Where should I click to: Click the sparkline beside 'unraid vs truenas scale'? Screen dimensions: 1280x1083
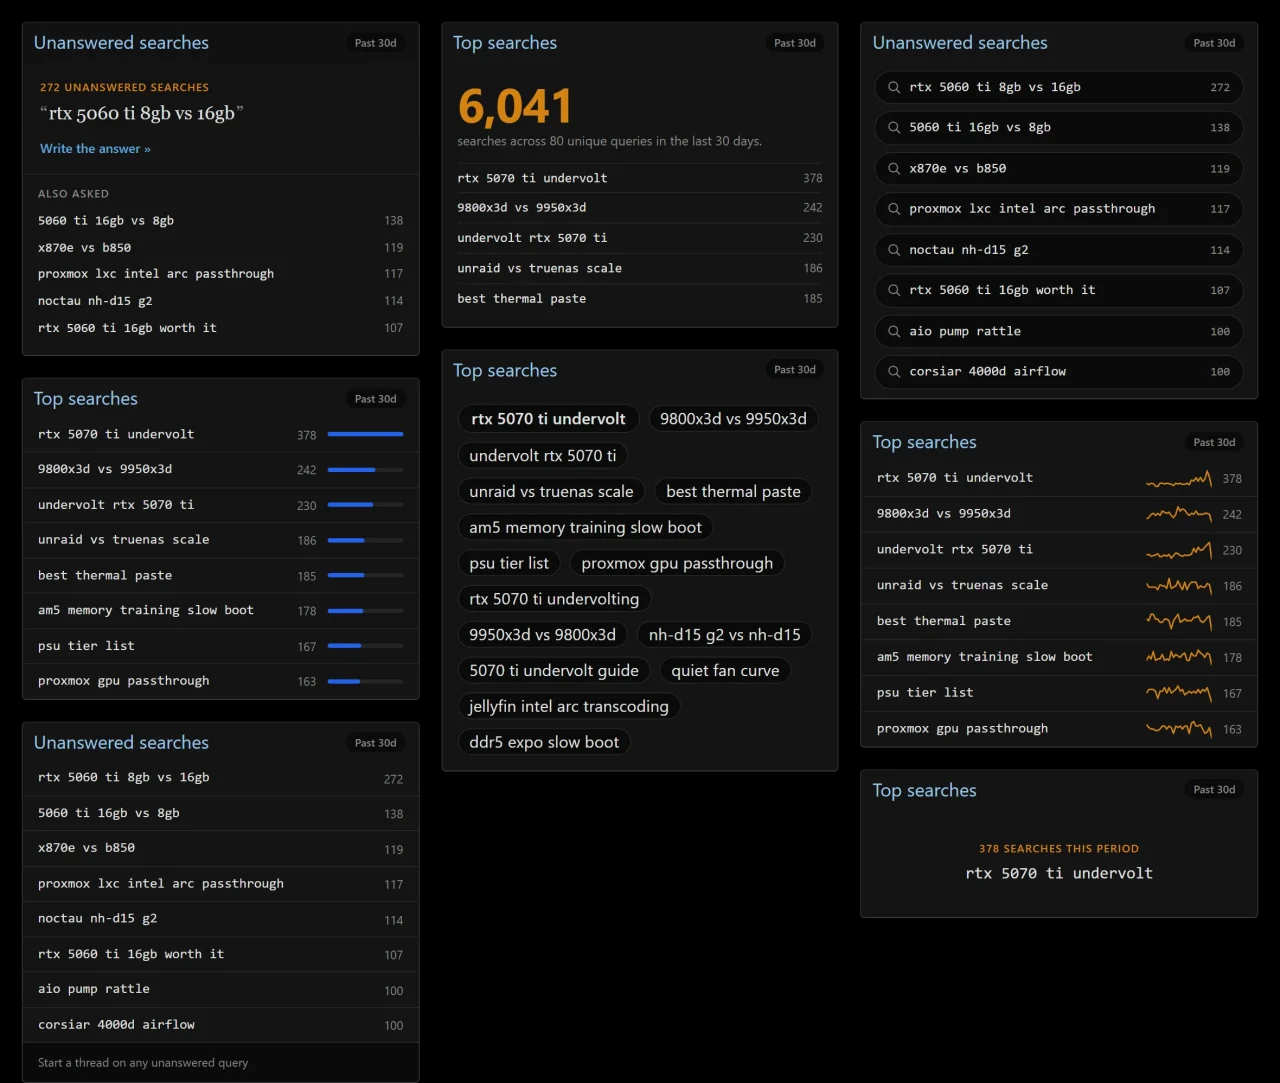coord(1179,585)
